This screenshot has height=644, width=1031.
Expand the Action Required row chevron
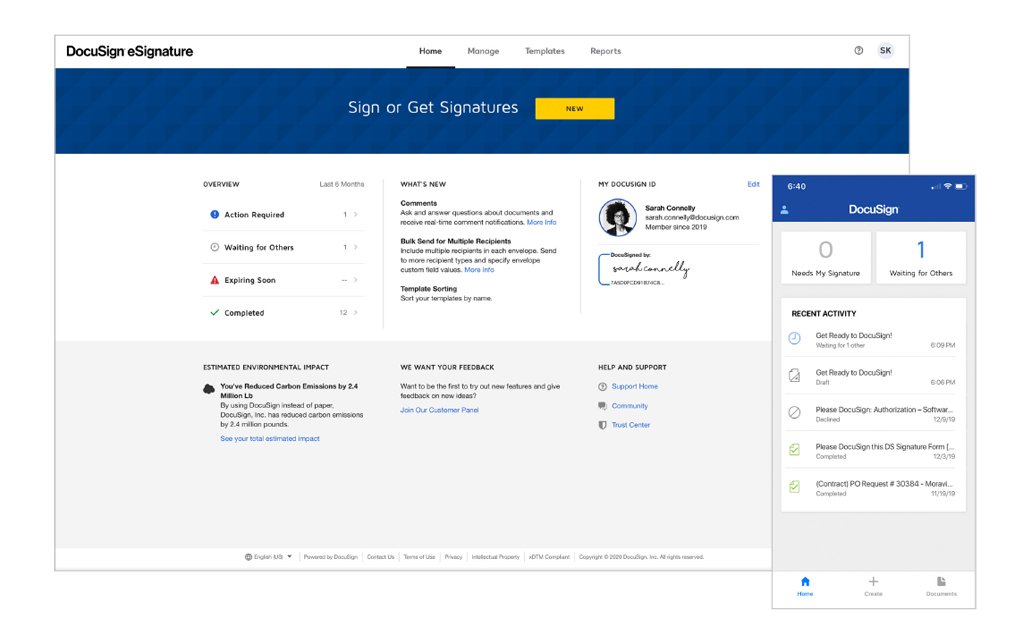coord(356,215)
